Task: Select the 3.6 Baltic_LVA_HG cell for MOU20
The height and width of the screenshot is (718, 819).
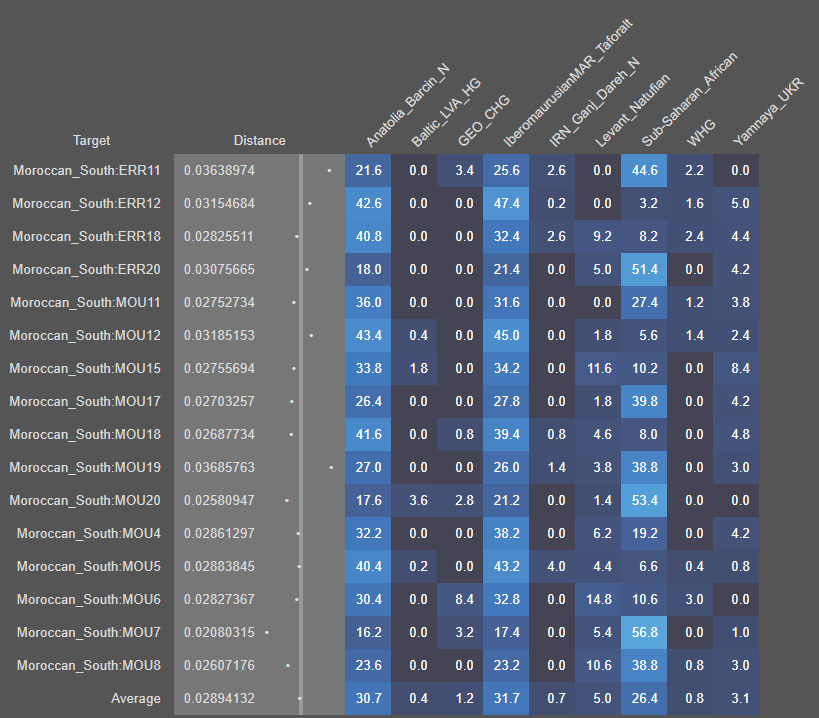Action: (x=414, y=501)
